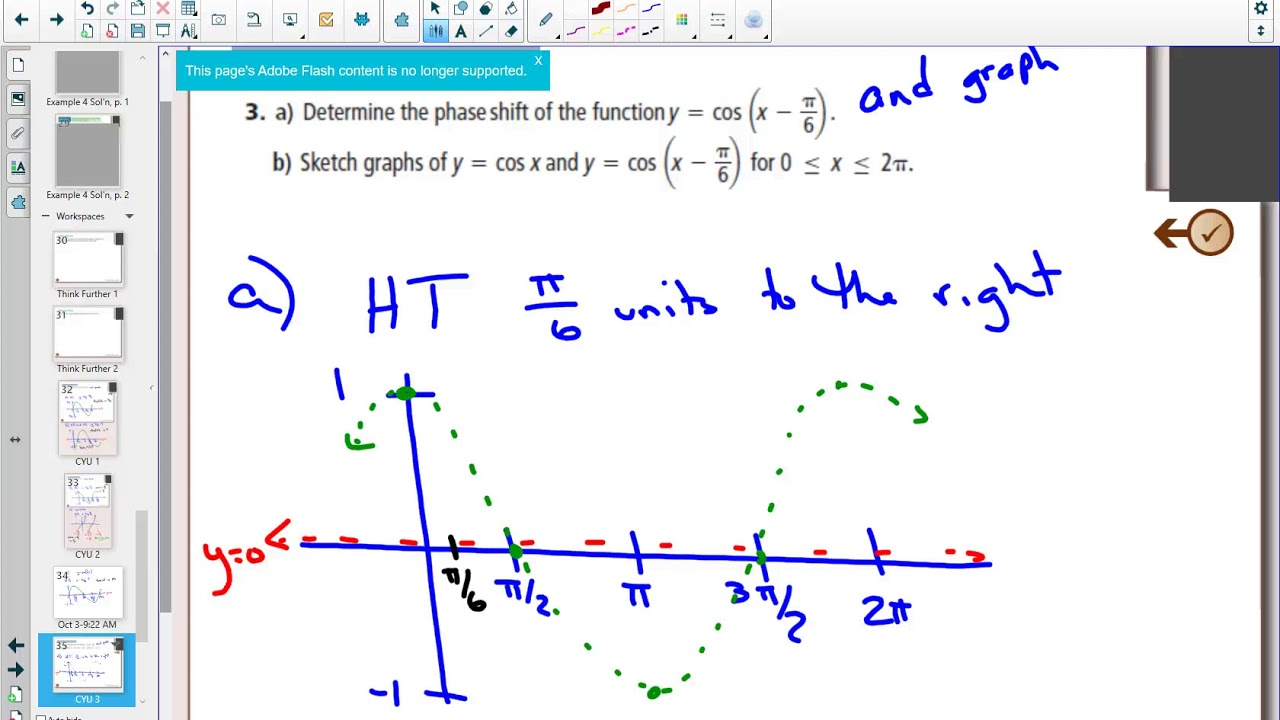Open the Properties tab in sidebar
1280x720 pixels.
pyautogui.click(x=18, y=167)
